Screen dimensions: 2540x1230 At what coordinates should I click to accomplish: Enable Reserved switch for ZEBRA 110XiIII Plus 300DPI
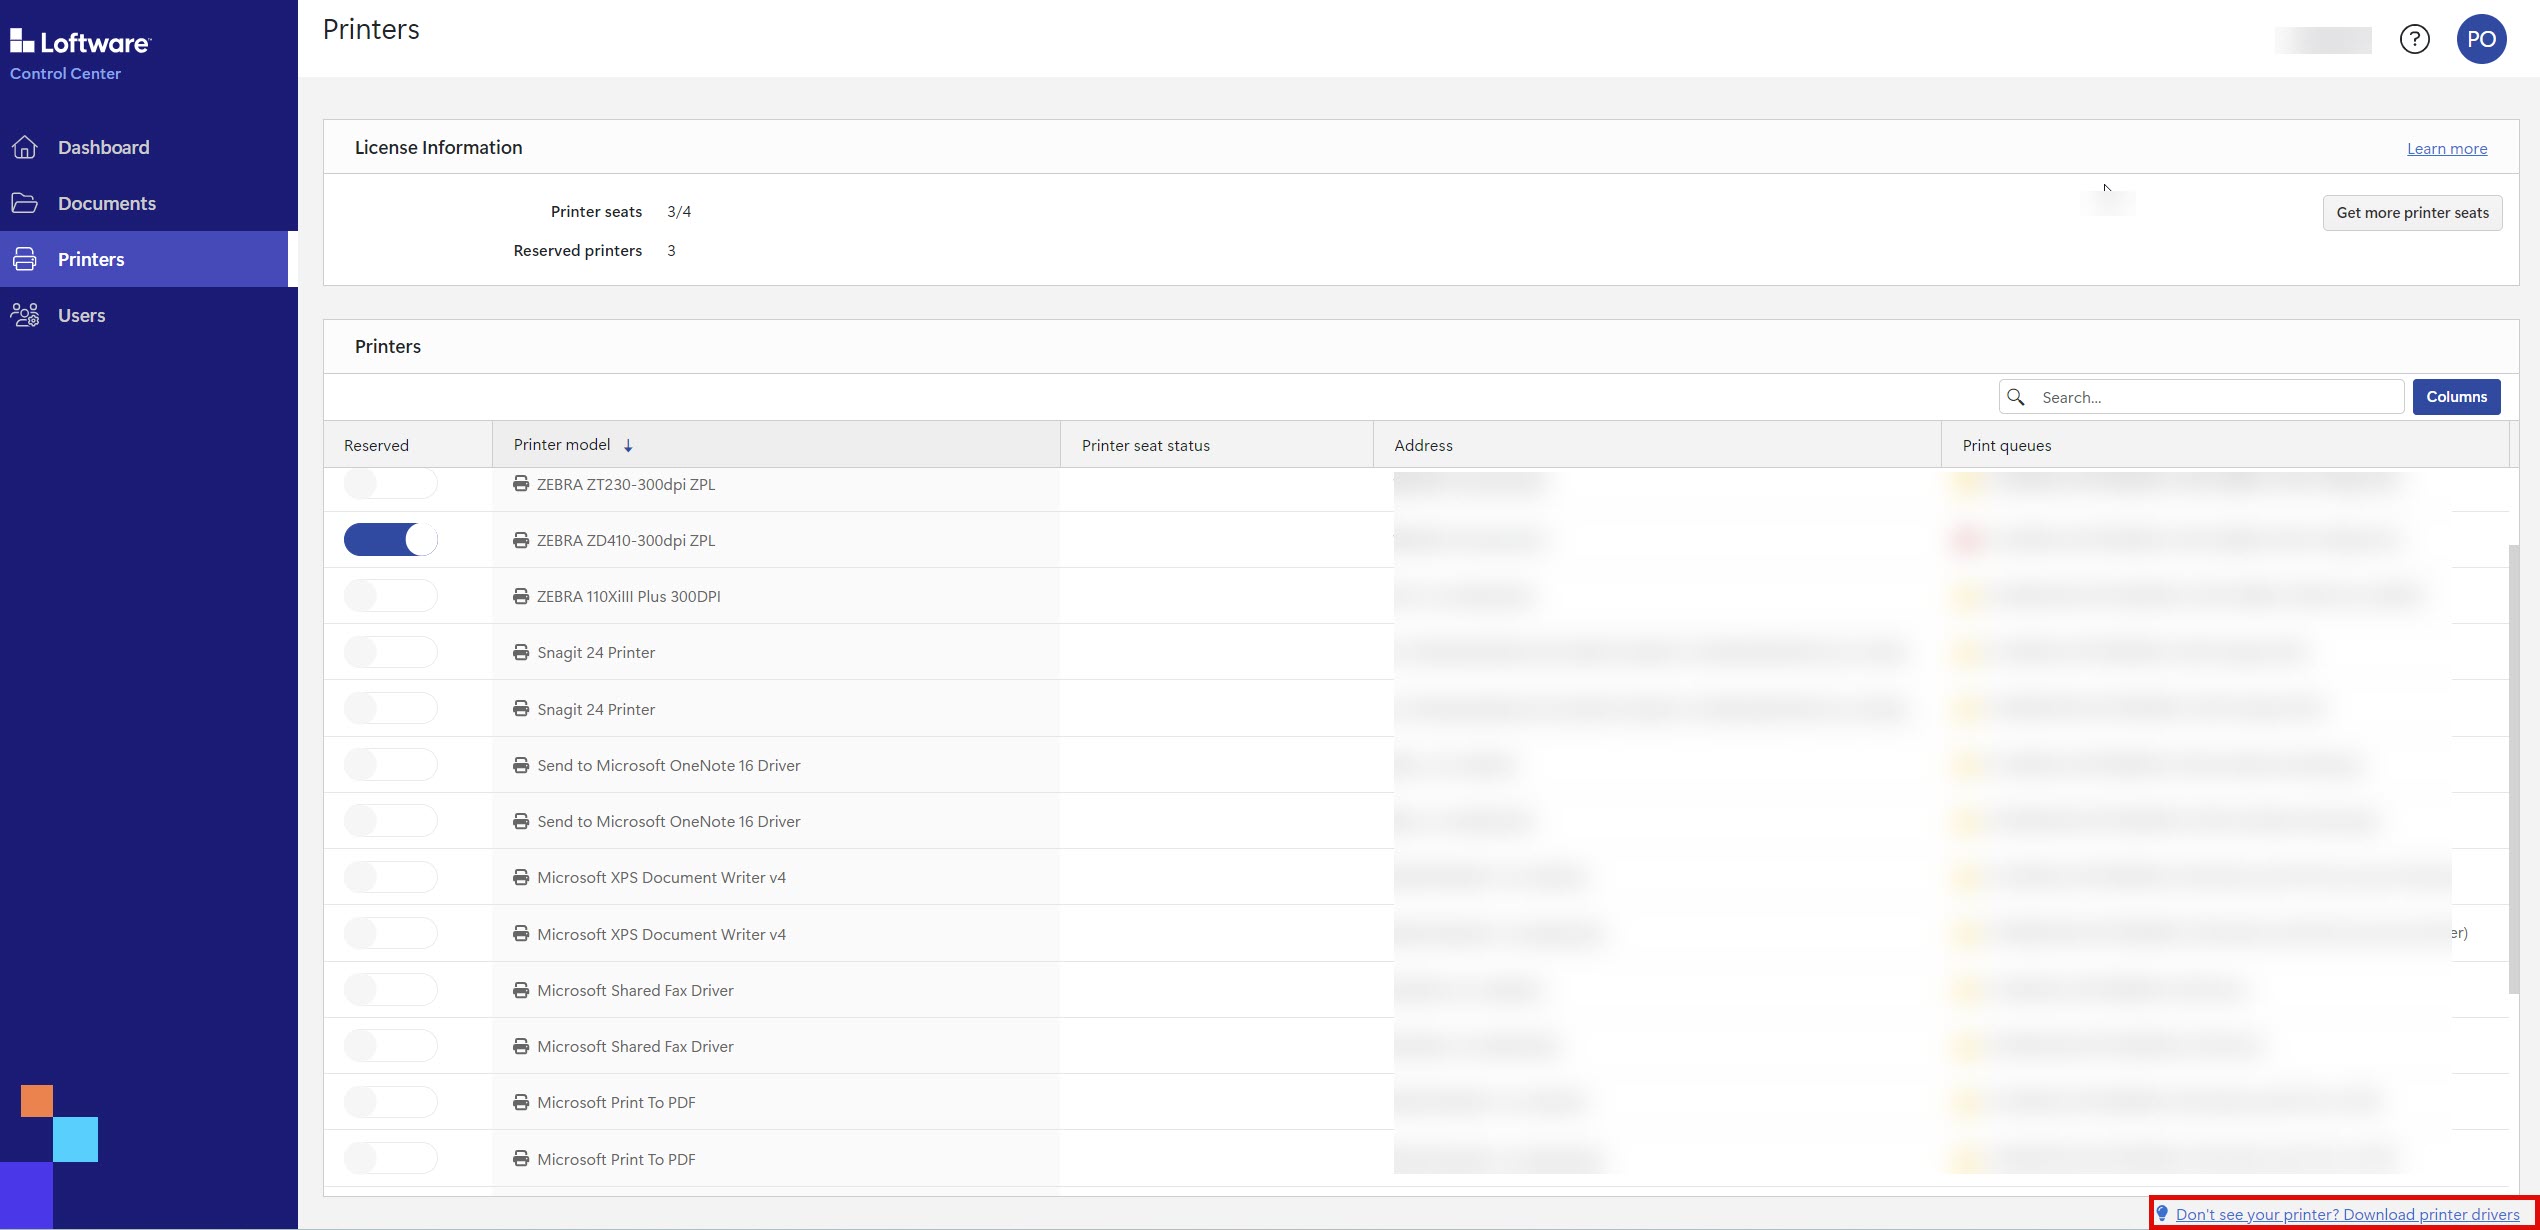pos(390,596)
